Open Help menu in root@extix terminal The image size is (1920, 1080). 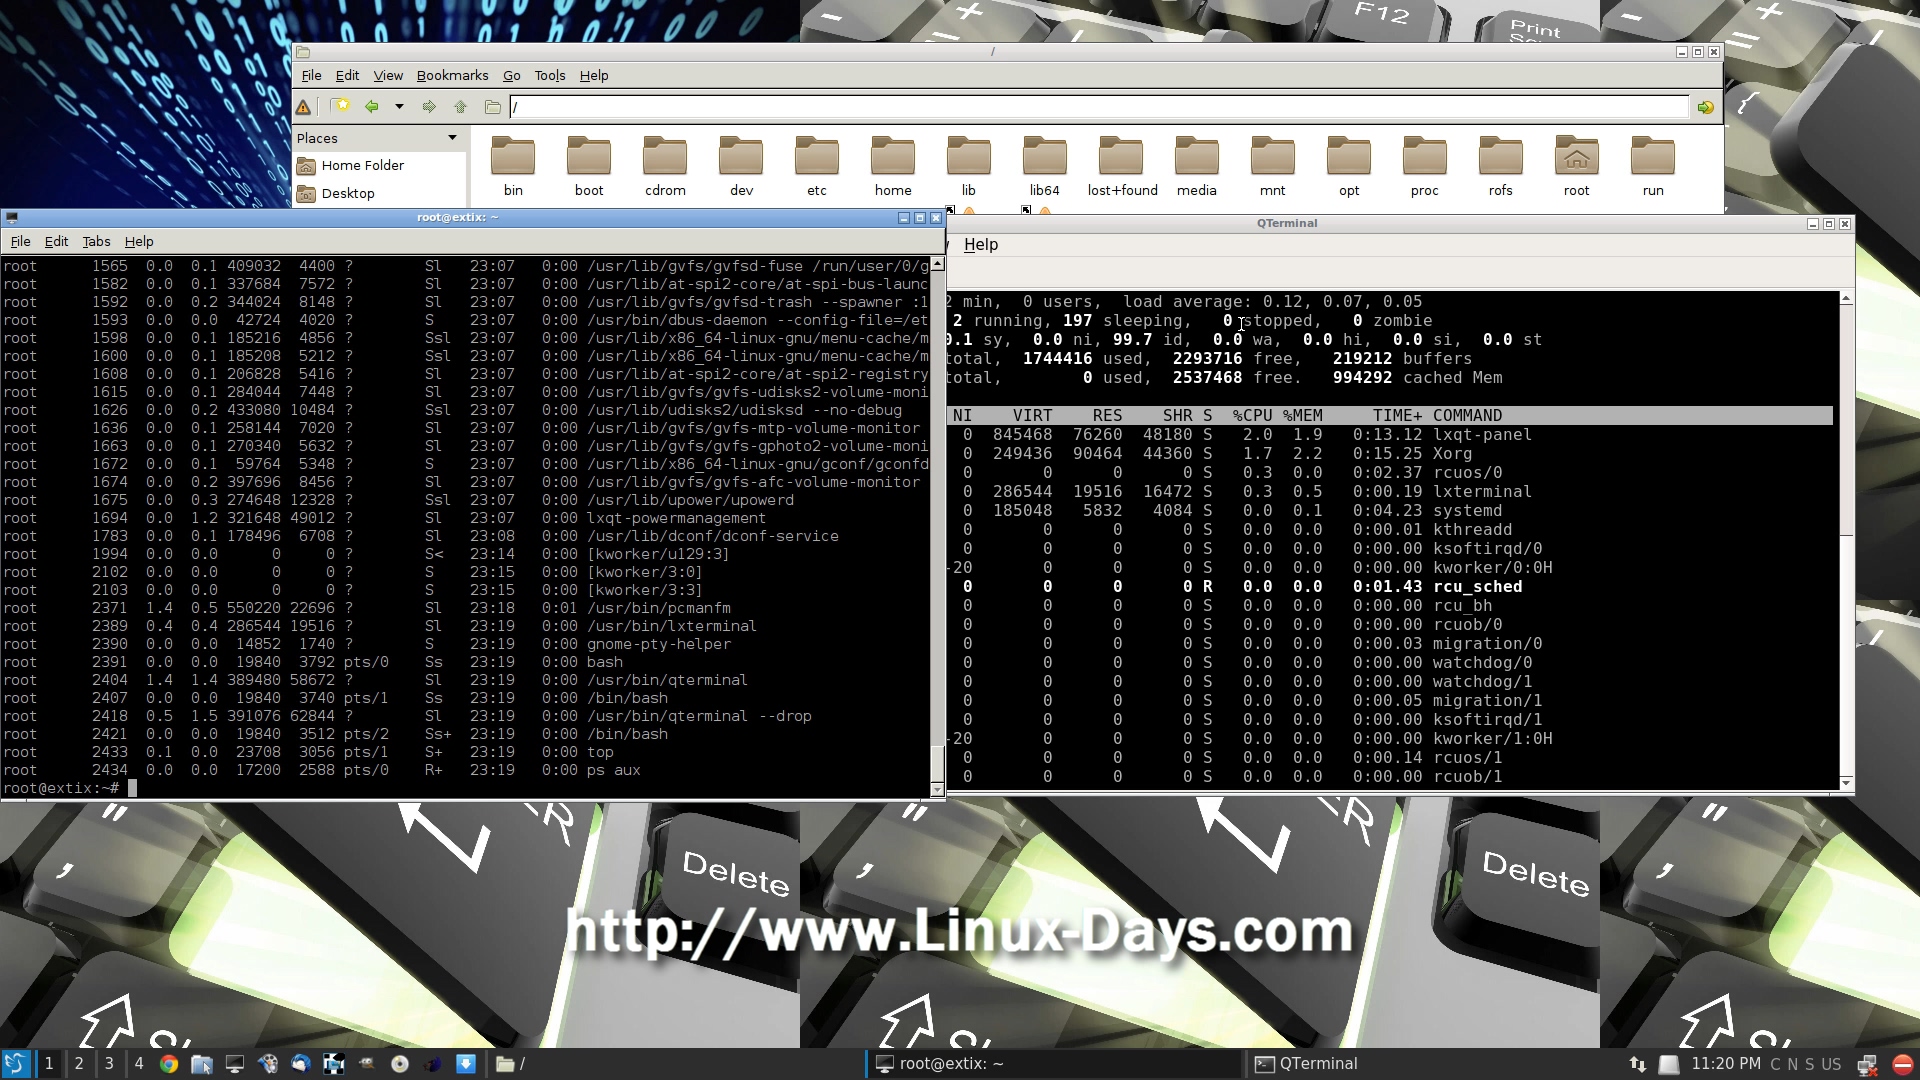coord(139,241)
